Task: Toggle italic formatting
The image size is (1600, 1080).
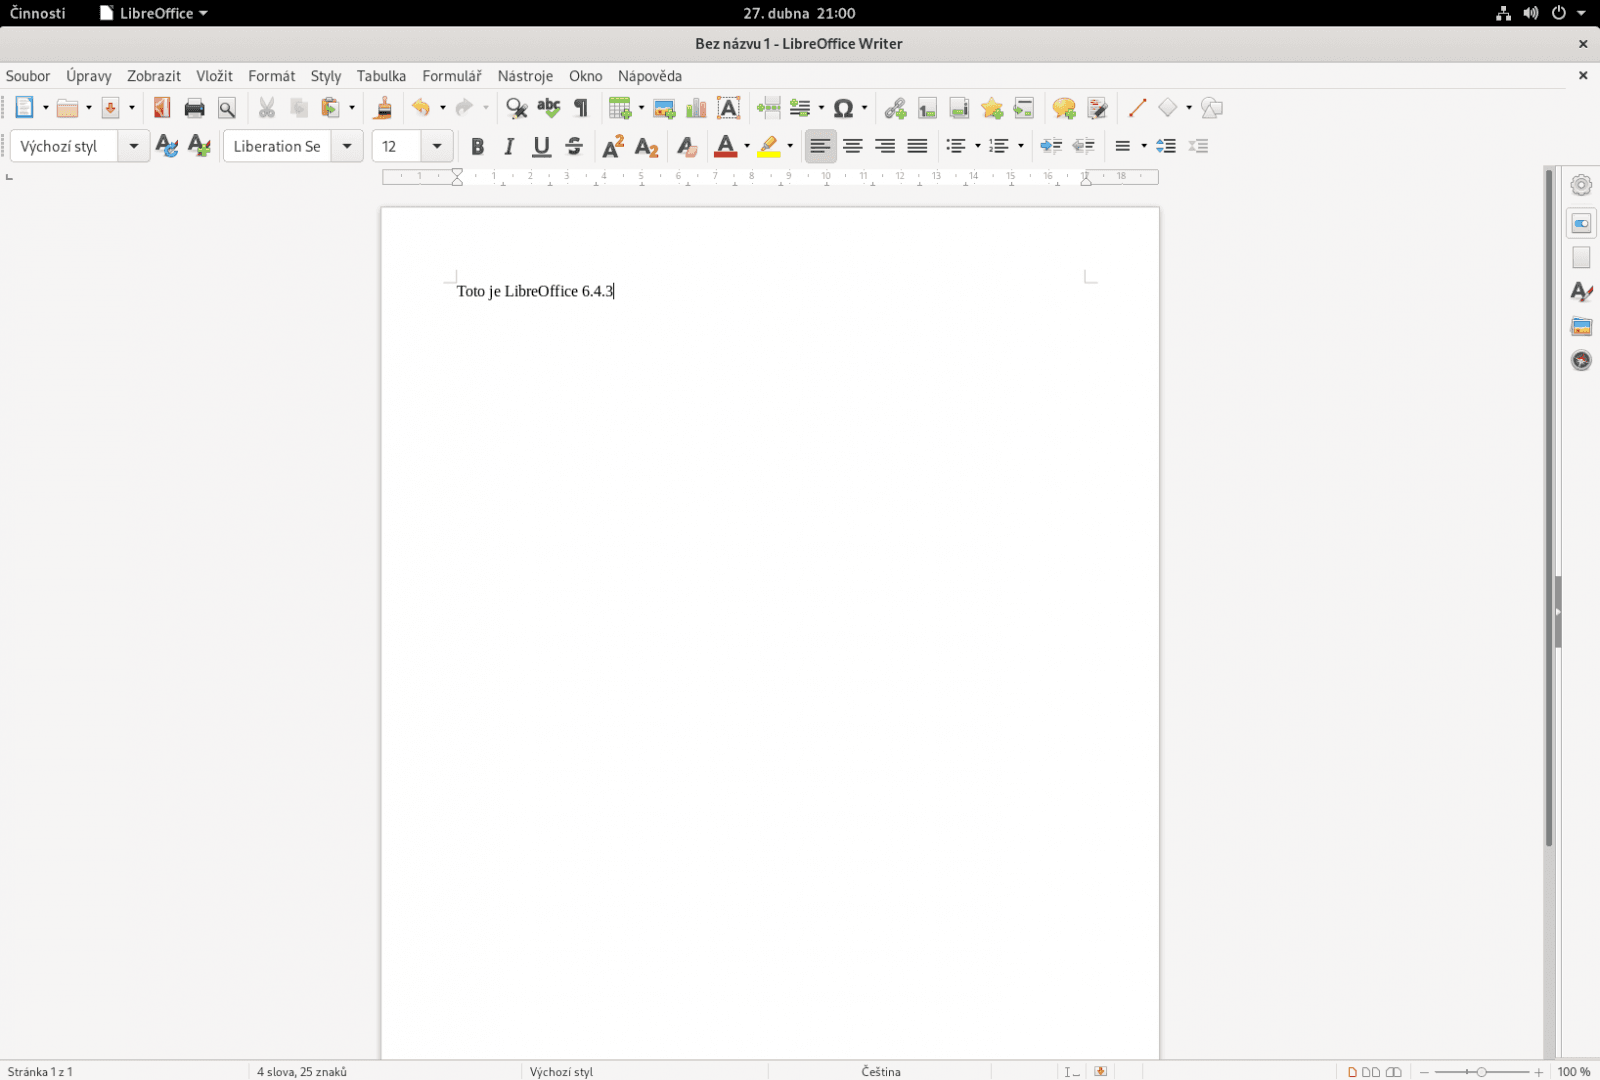Action: (509, 147)
